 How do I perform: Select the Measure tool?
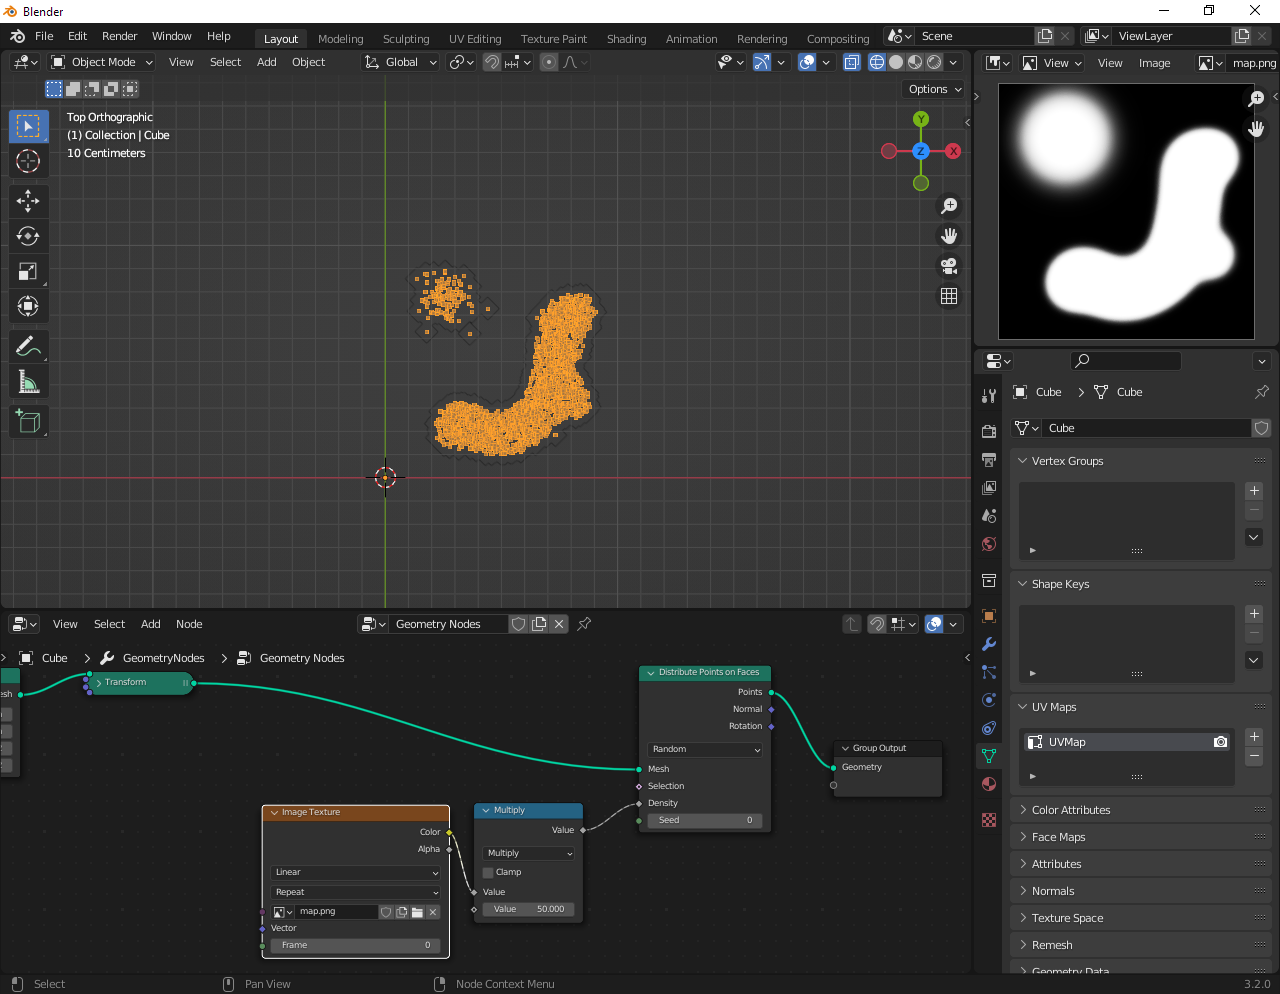[x=28, y=382]
